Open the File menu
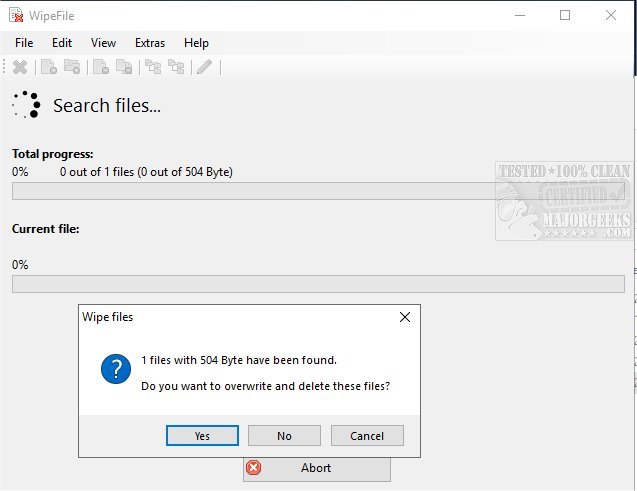The image size is (637, 491). (x=24, y=43)
